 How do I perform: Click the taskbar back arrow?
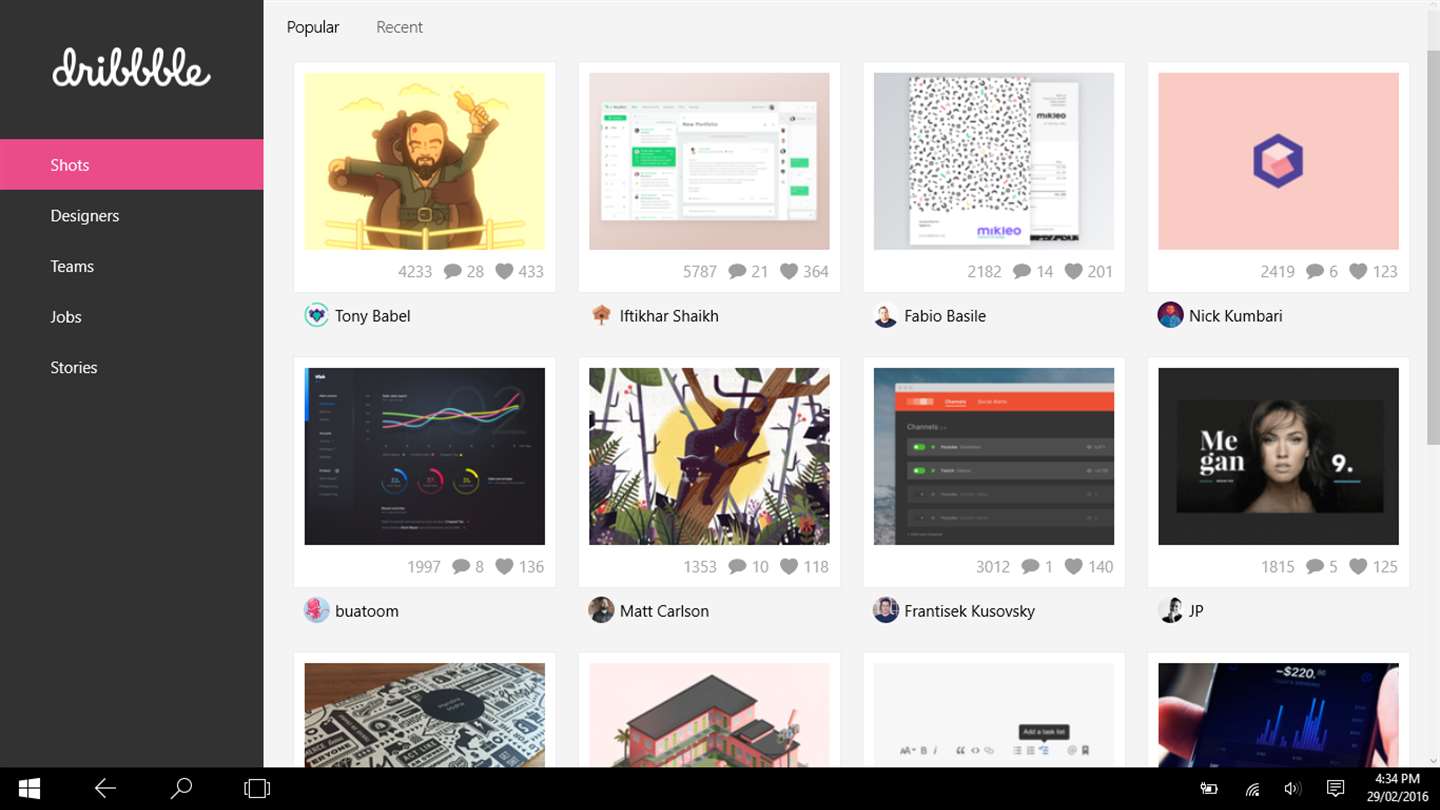[105, 789]
